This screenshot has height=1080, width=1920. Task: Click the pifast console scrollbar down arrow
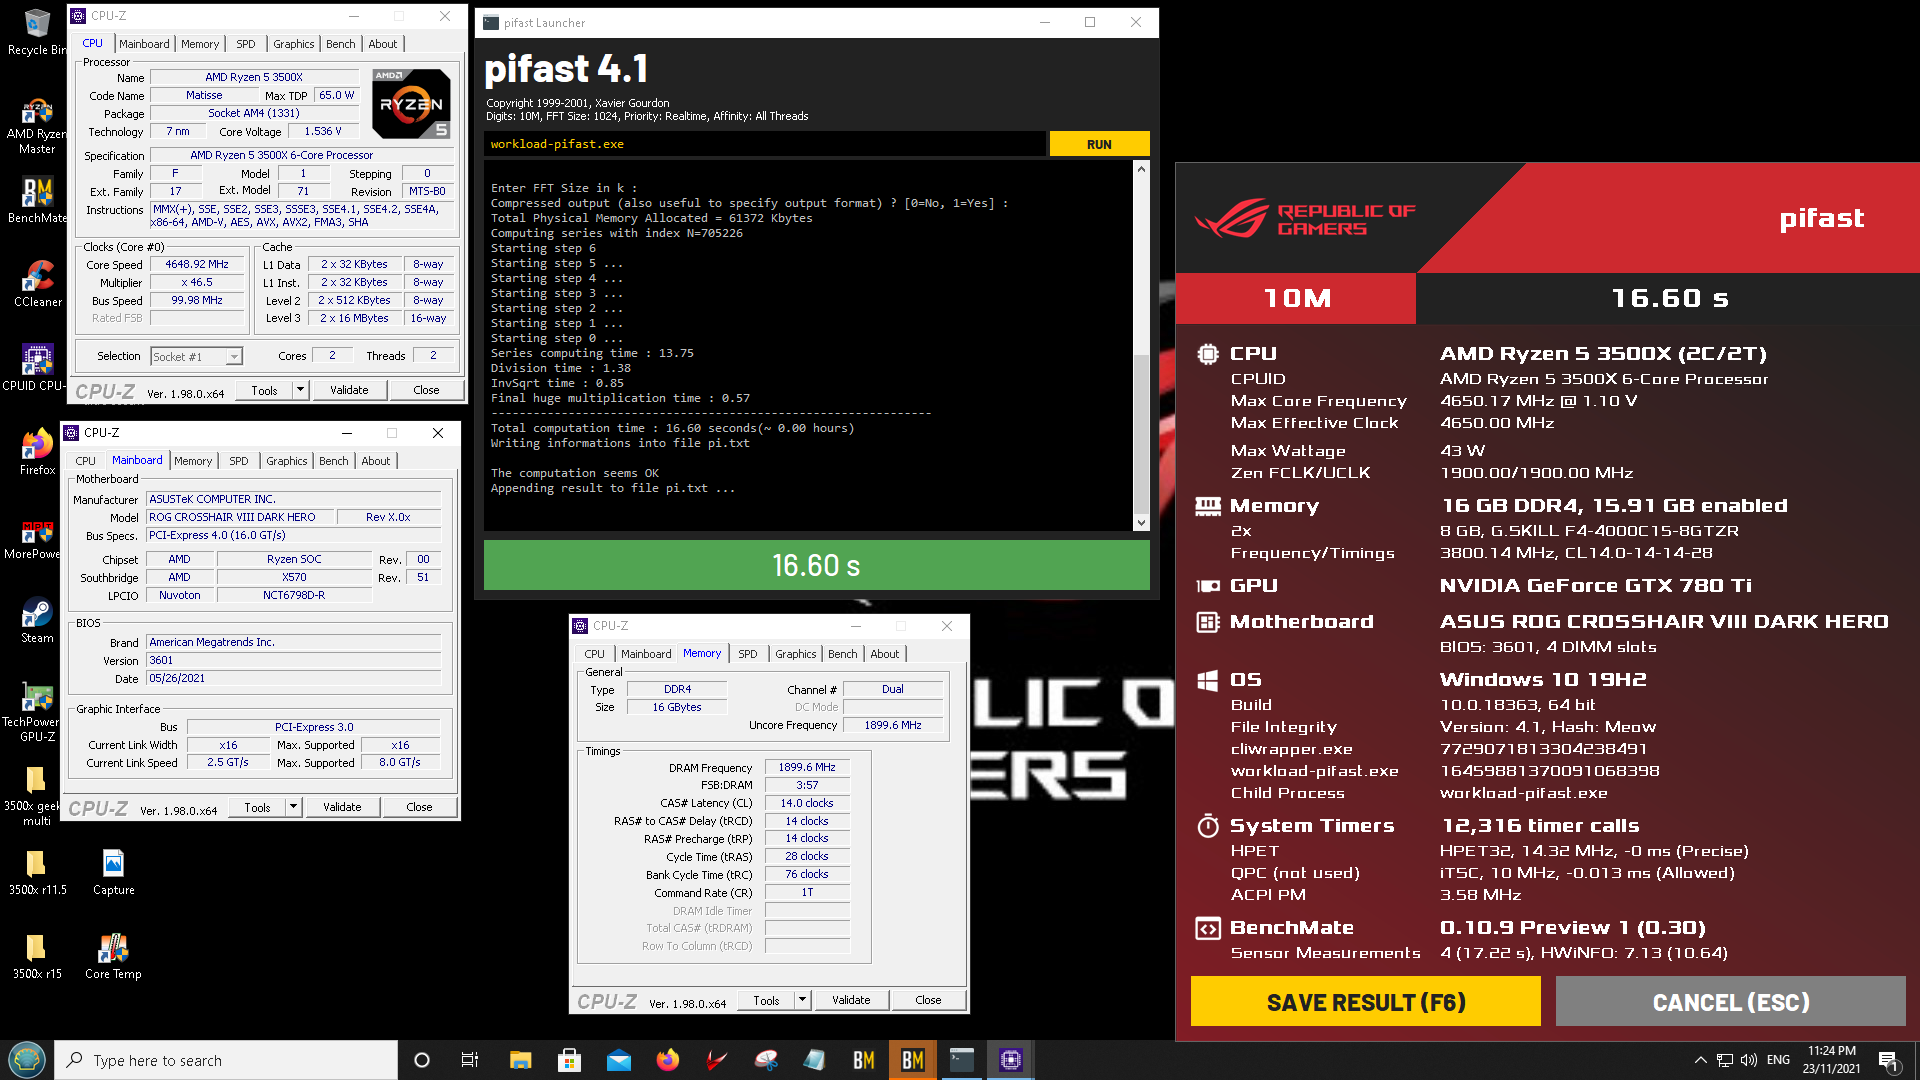click(1141, 522)
